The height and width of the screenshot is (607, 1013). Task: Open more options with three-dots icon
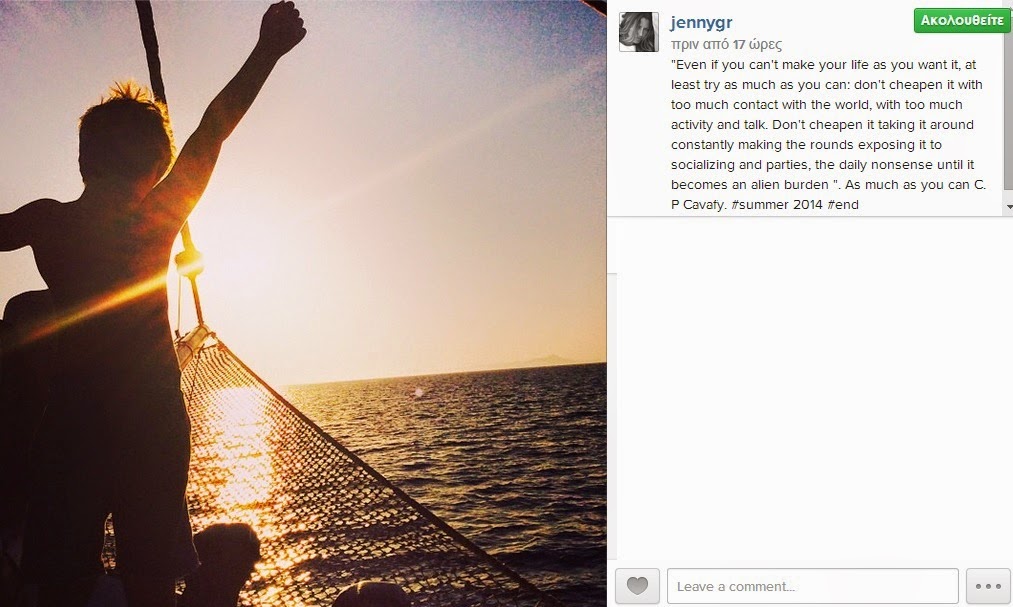[988, 586]
